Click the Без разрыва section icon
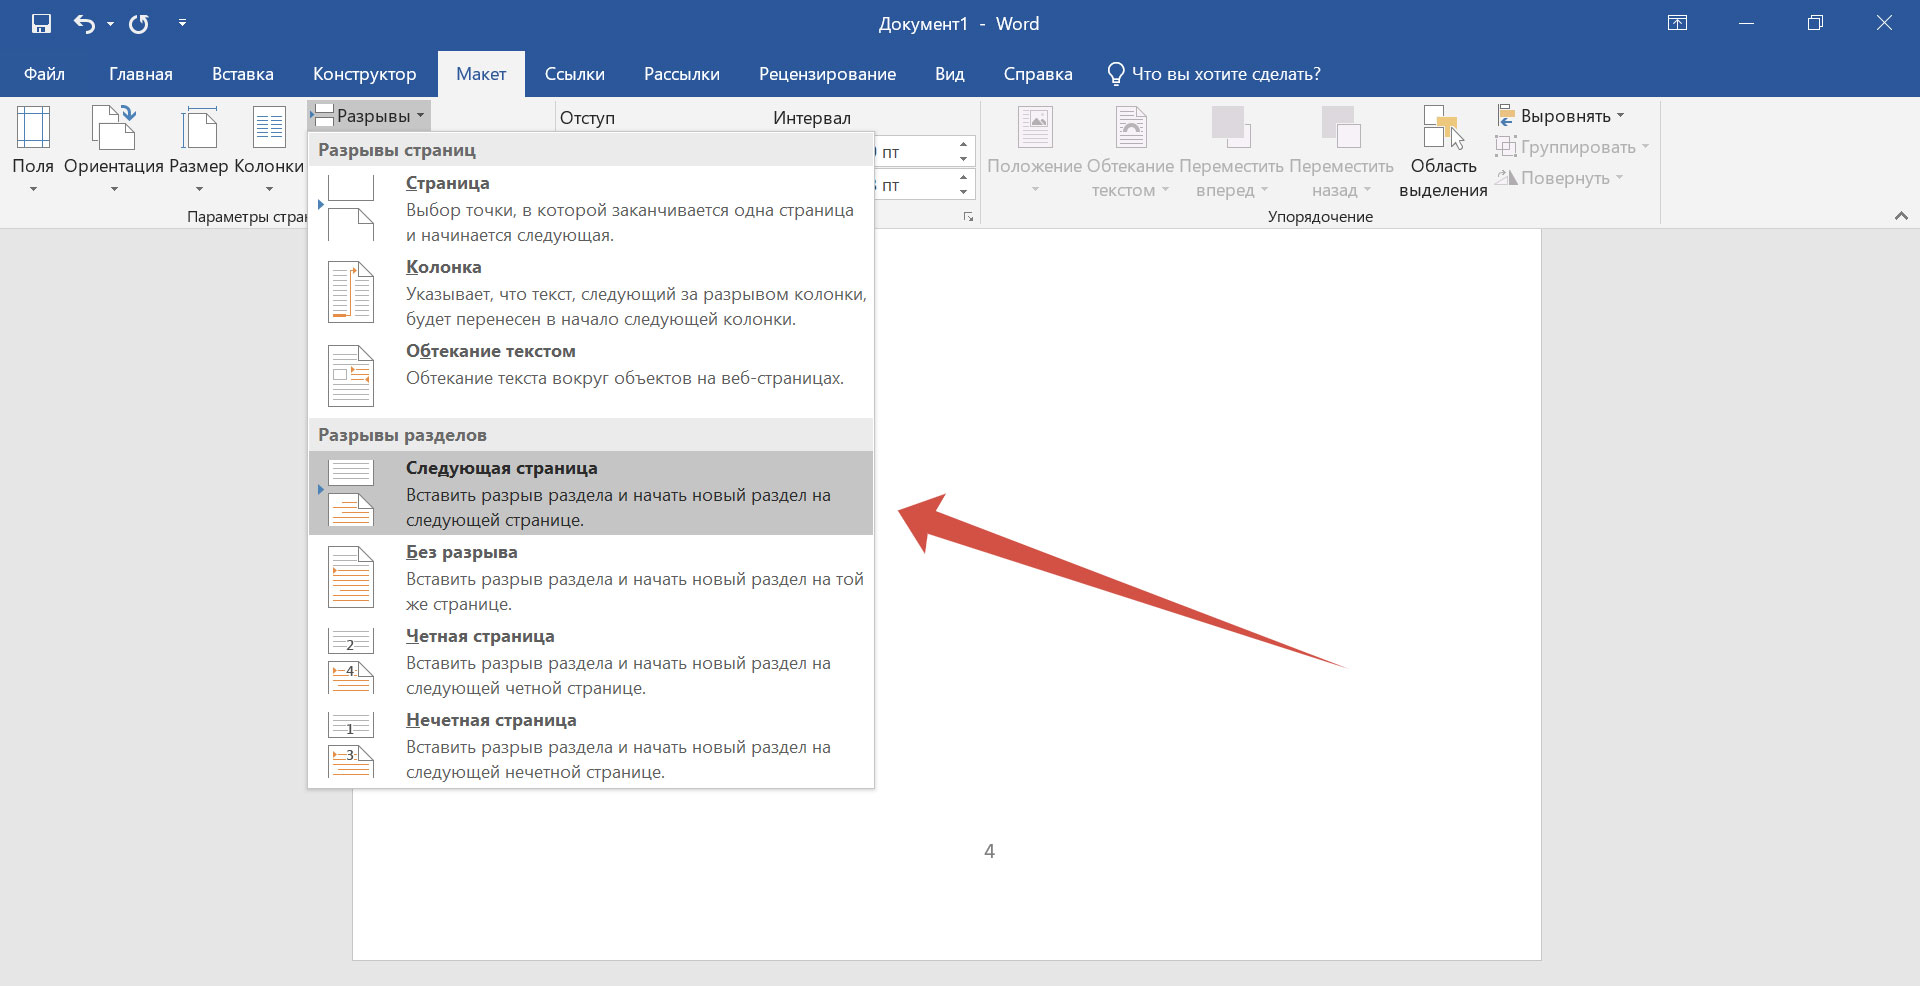This screenshot has width=1920, height=986. (x=351, y=577)
